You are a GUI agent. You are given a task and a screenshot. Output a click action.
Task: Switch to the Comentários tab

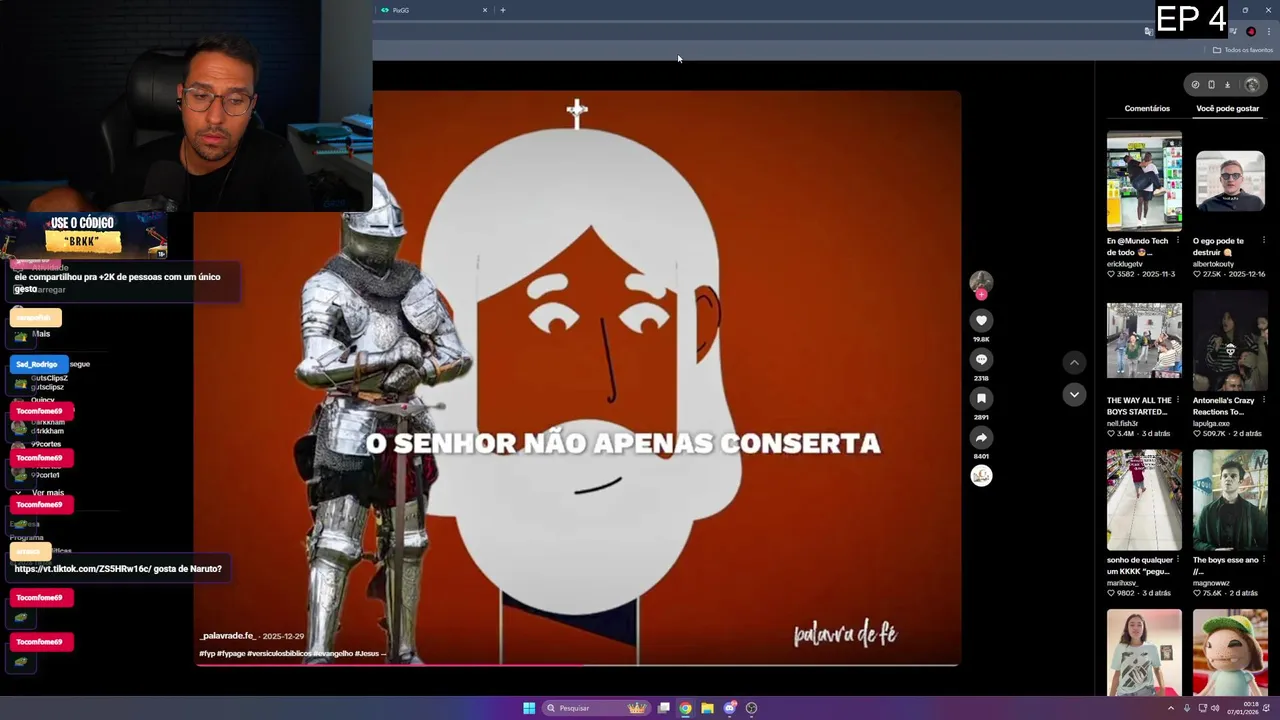point(1147,108)
